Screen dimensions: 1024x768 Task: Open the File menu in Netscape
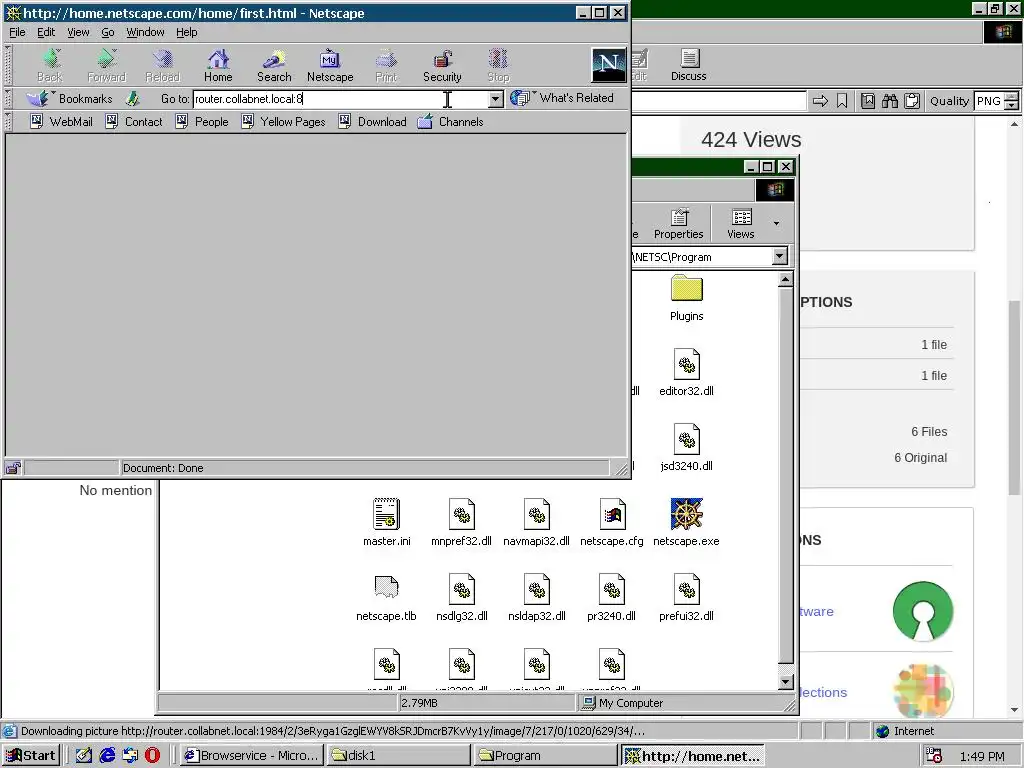(x=17, y=32)
